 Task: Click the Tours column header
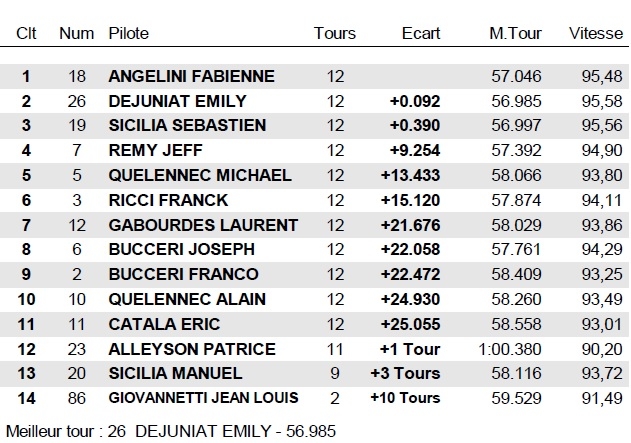click(334, 33)
